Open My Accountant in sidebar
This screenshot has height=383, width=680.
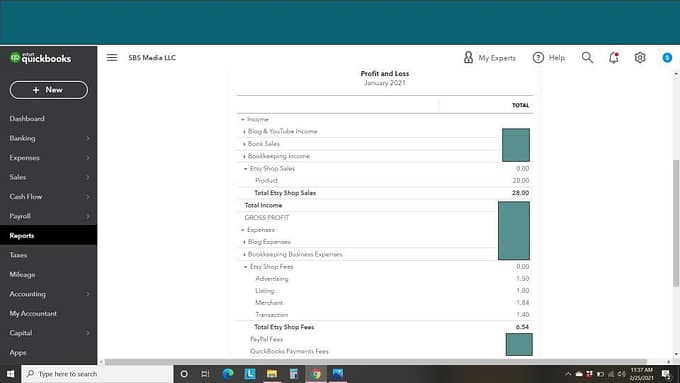(x=33, y=313)
